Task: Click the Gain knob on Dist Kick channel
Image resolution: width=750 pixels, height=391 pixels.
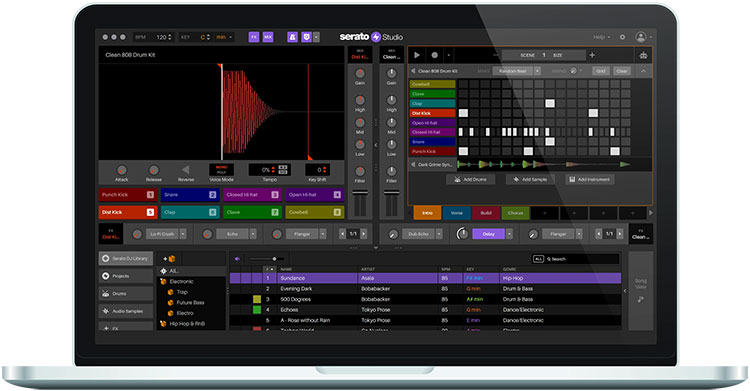Action: [x=360, y=73]
